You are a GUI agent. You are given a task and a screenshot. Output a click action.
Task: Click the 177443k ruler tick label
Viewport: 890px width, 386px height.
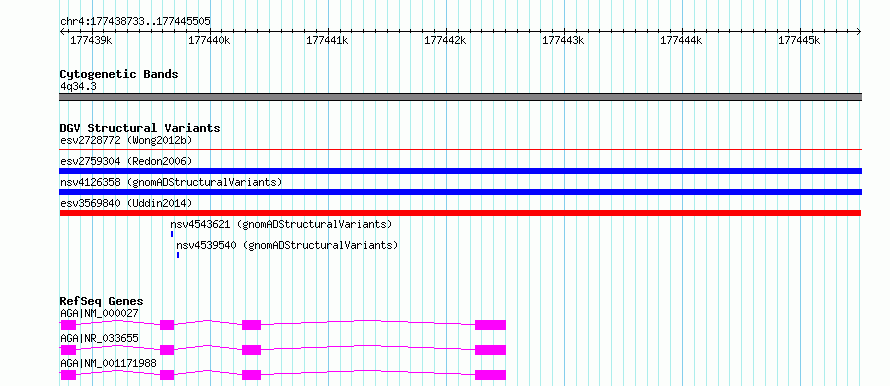[x=562, y=40]
